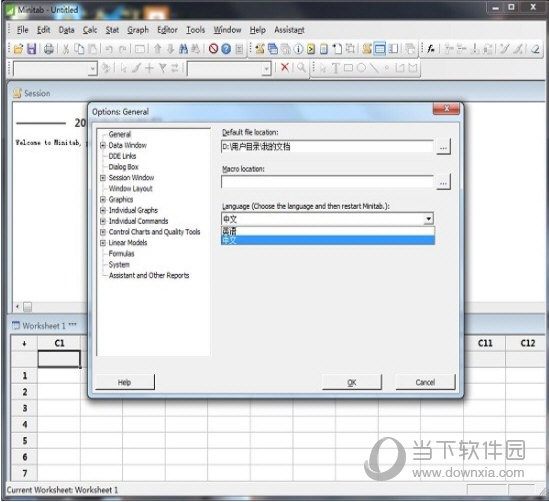Viewport: 549px width, 502px height.
Task: Click OK in Options dialog
Action: point(352,382)
